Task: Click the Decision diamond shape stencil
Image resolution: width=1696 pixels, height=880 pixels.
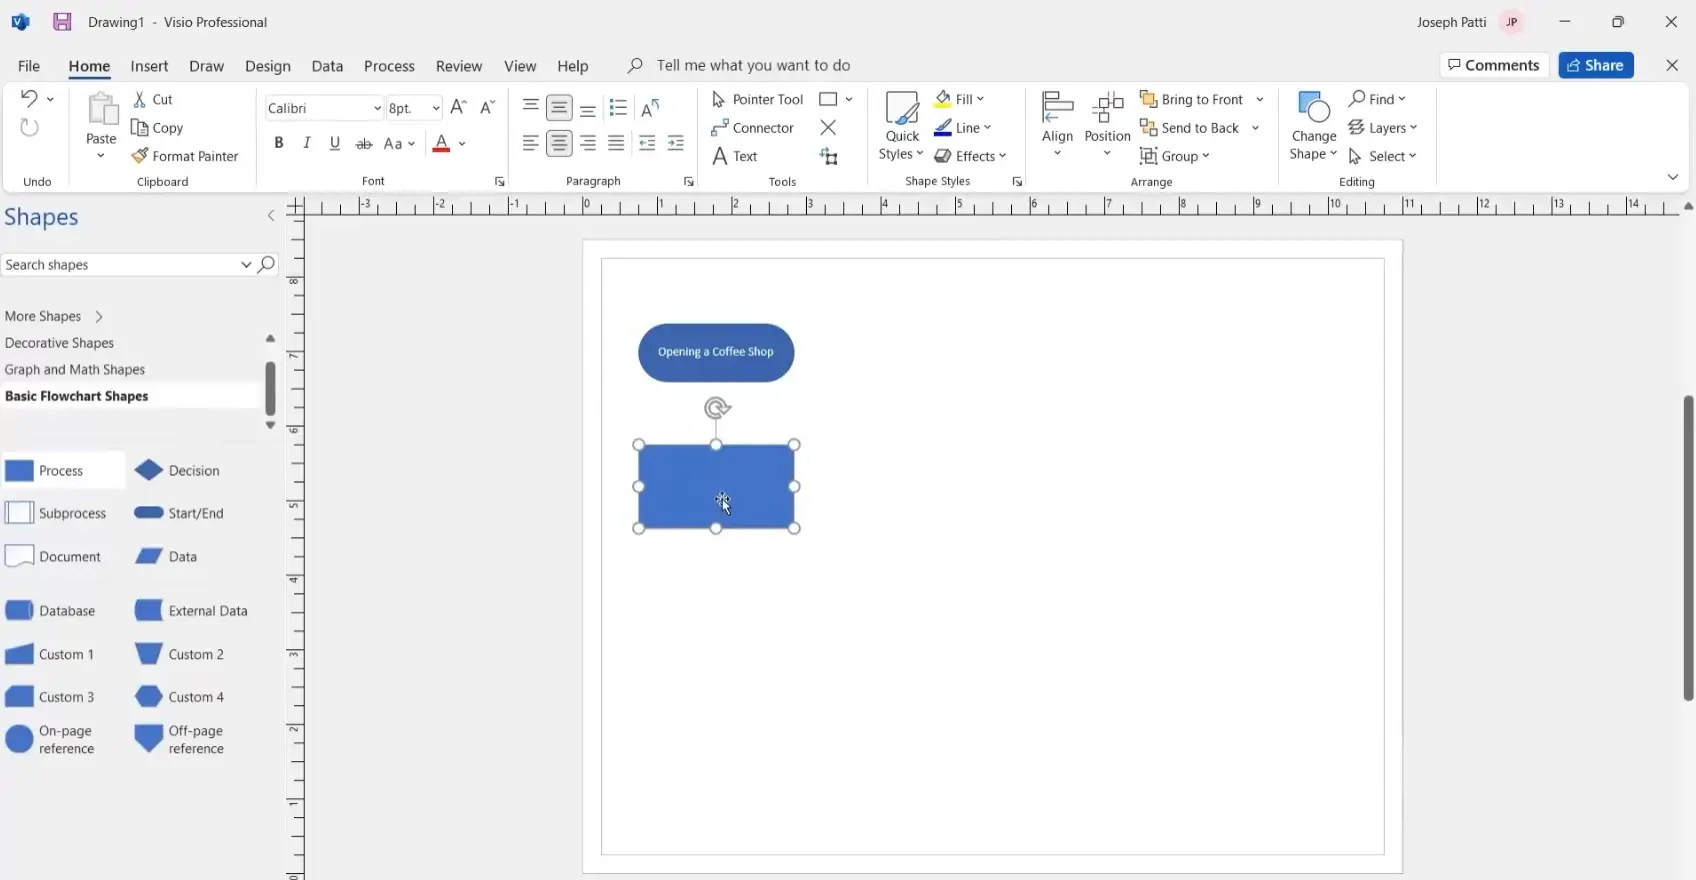Action: click(x=149, y=470)
